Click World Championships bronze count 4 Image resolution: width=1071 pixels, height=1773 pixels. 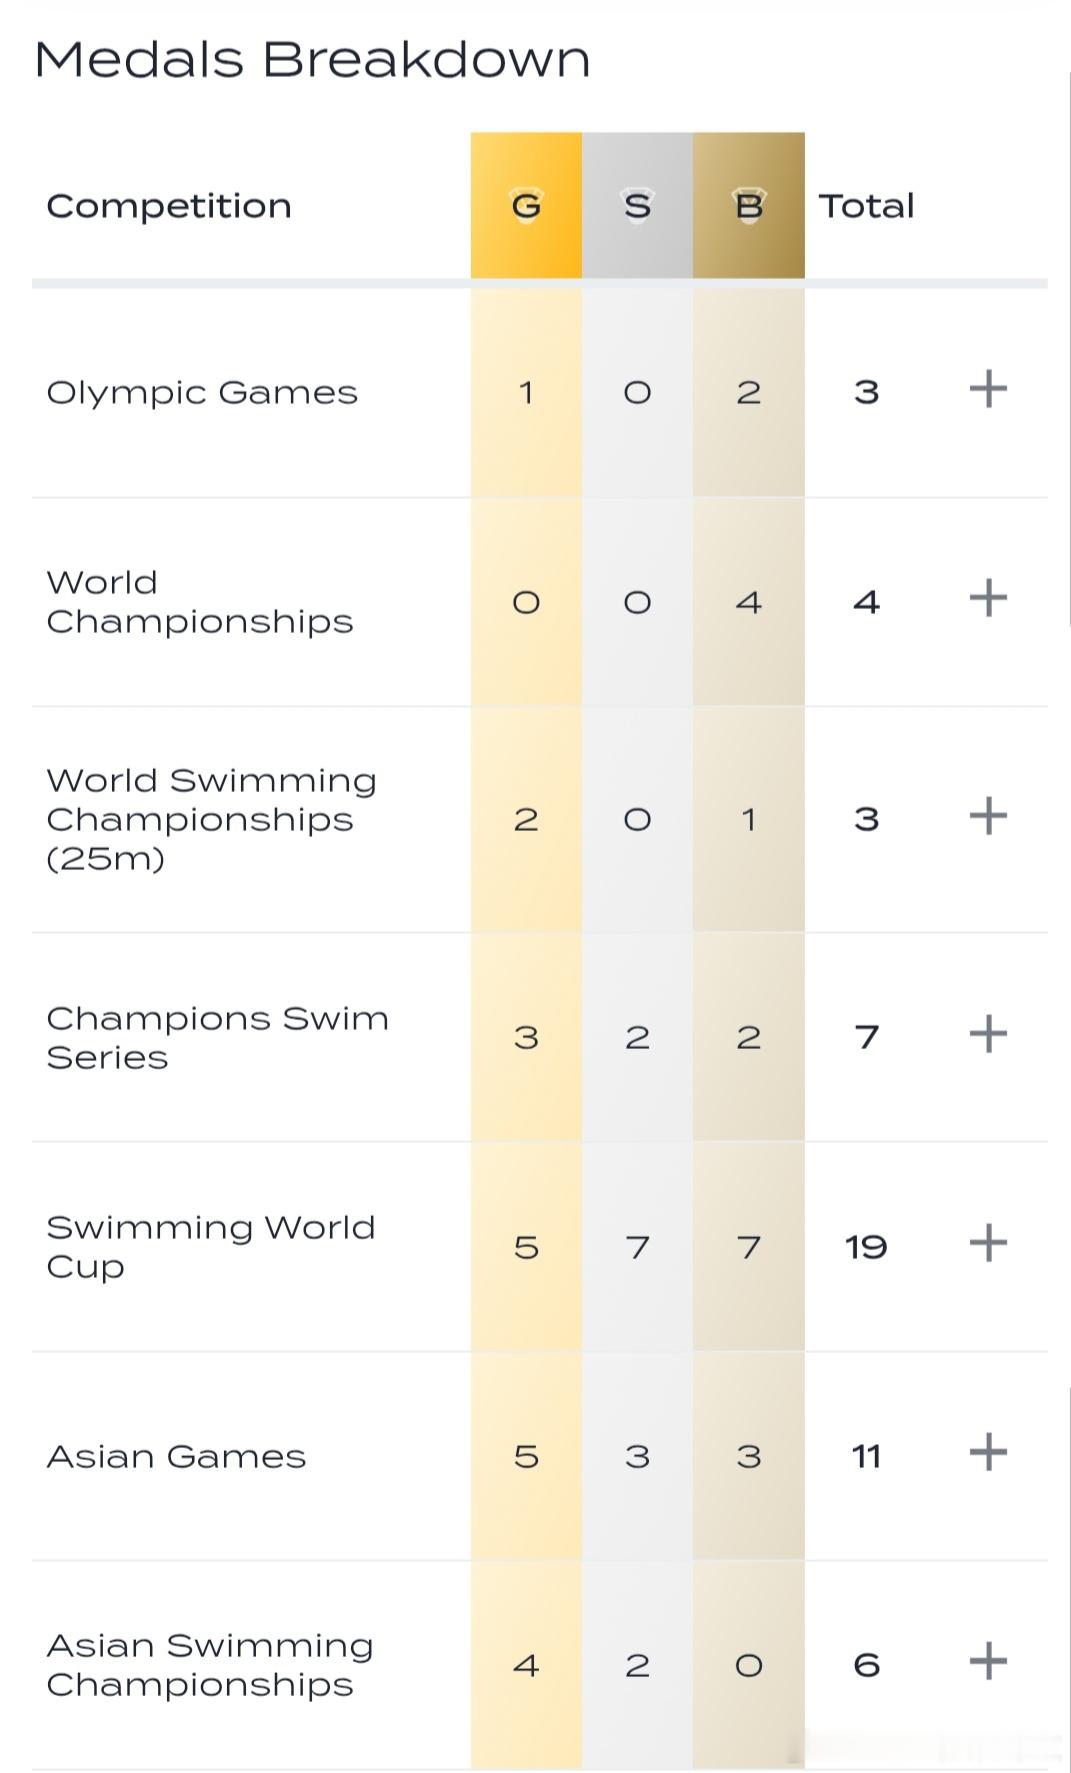coord(749,602)
